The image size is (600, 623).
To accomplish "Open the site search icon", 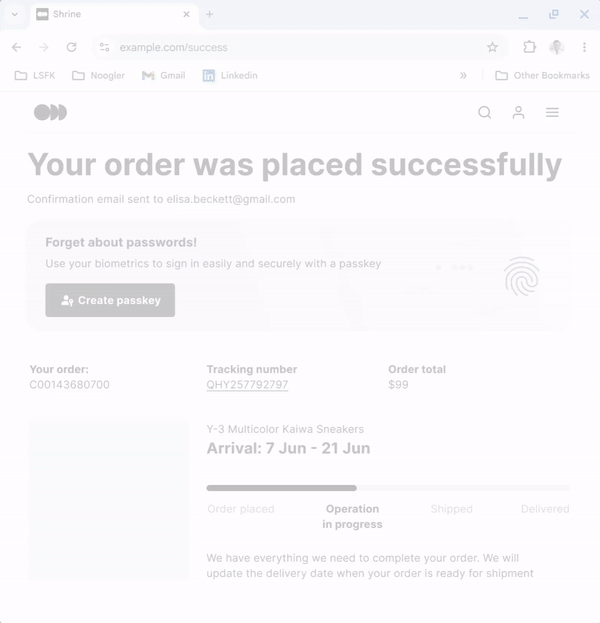I will [x=485, y=113].
